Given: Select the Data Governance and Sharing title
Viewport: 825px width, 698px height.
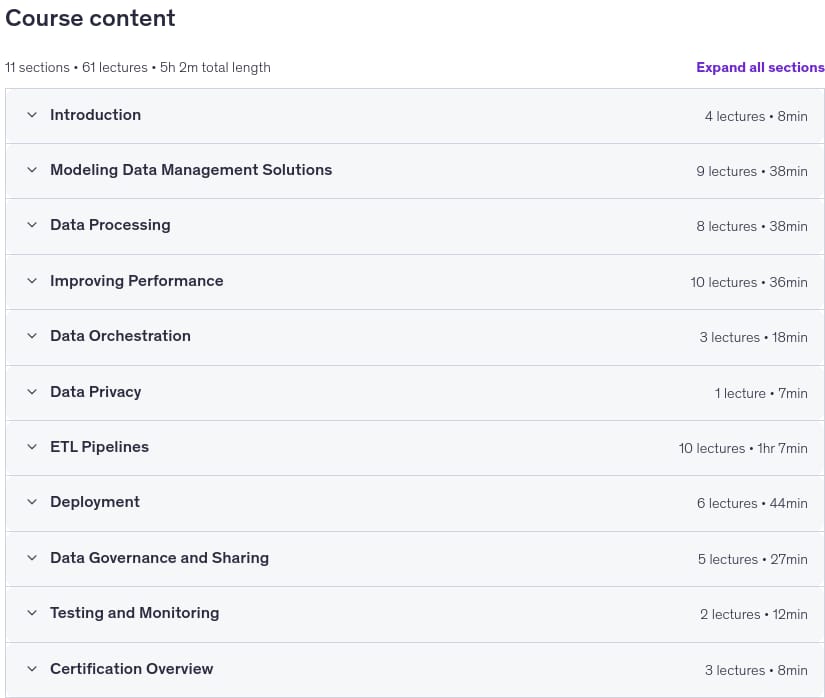Looking at the screenshot, I should (159, 558).
